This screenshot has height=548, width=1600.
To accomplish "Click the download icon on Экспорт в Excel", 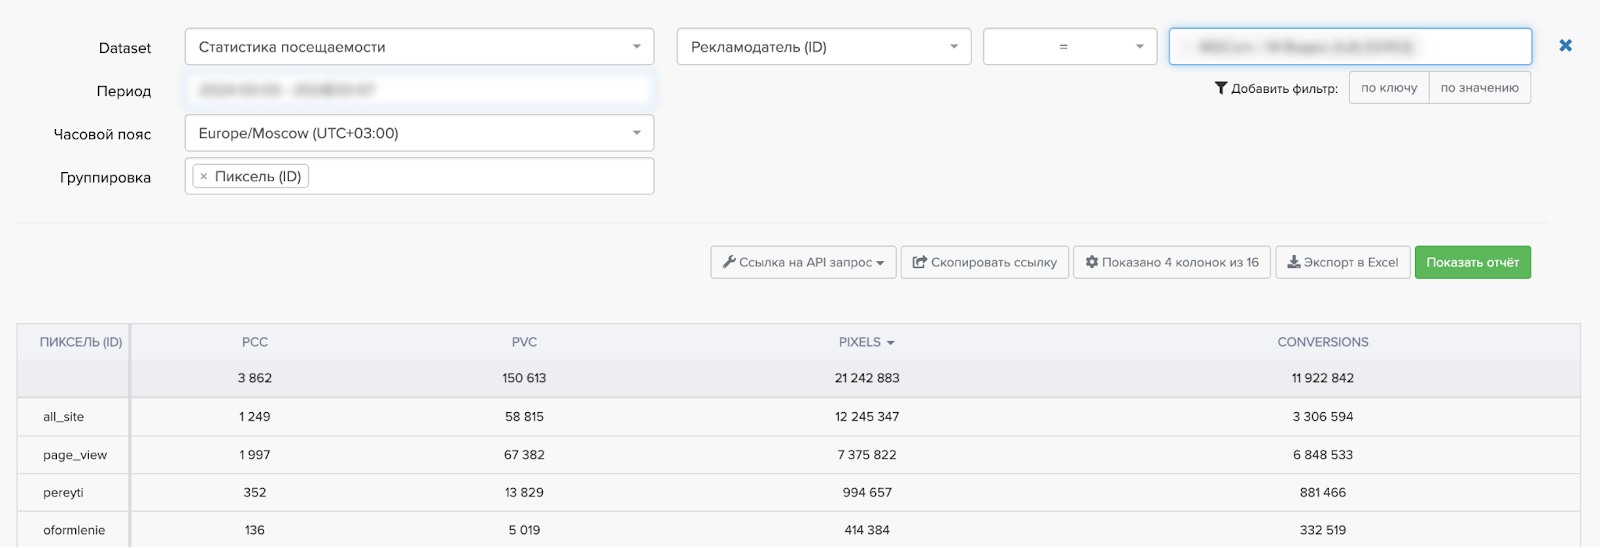I will tap(1293, 262).
